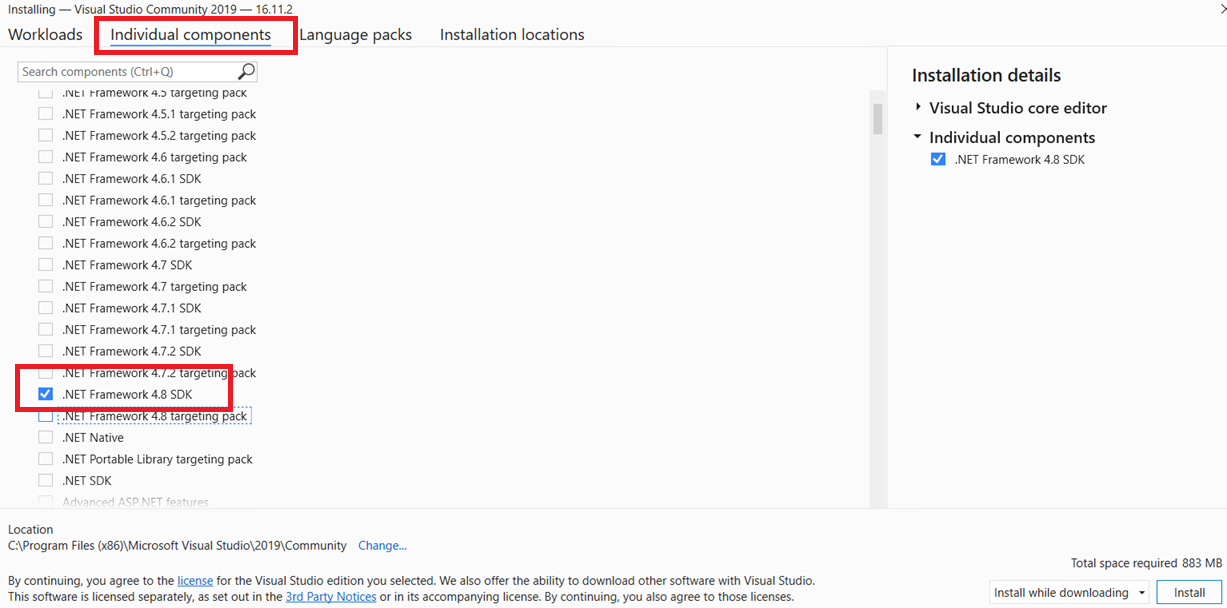Click the Installation details heading
This screenshot has width=1227, height=608.
pos(986,75)
